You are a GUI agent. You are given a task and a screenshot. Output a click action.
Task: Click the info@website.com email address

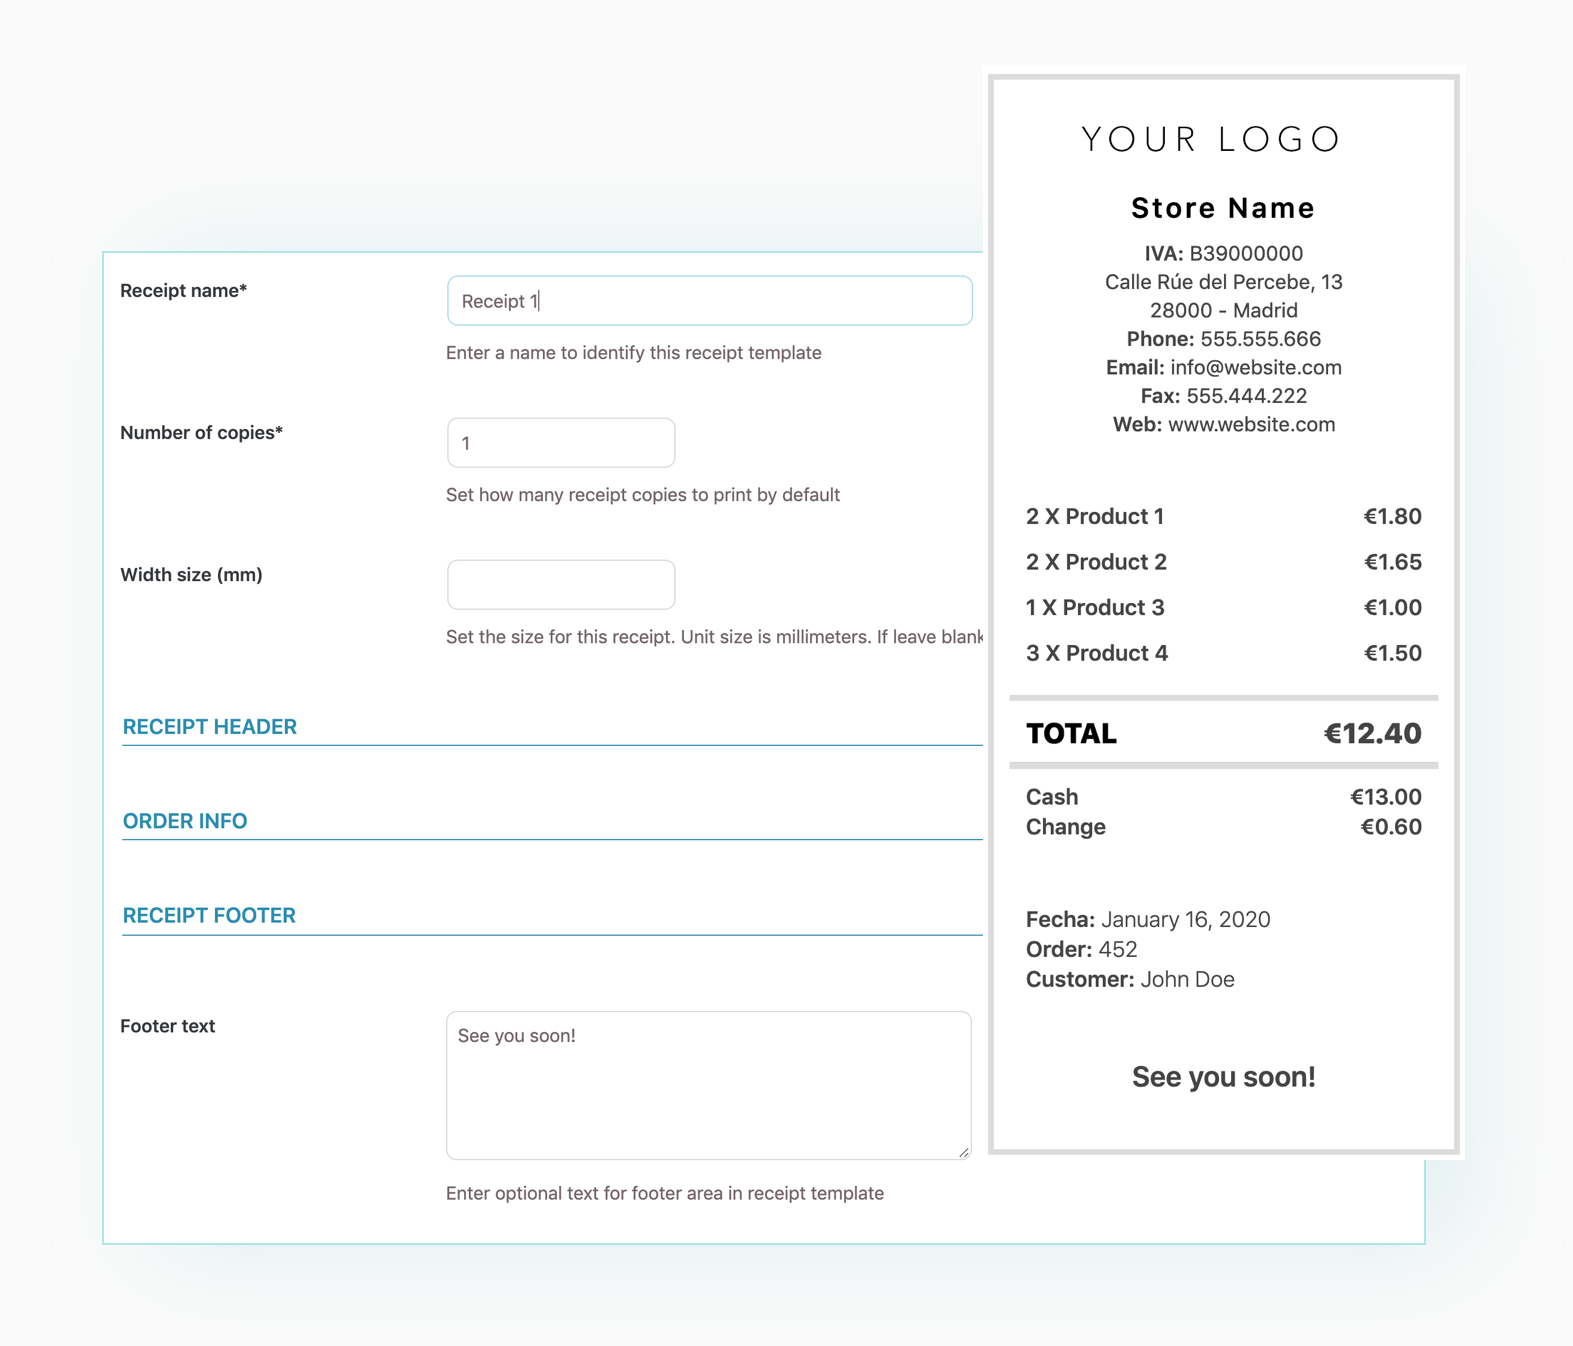click(1255, 368)
